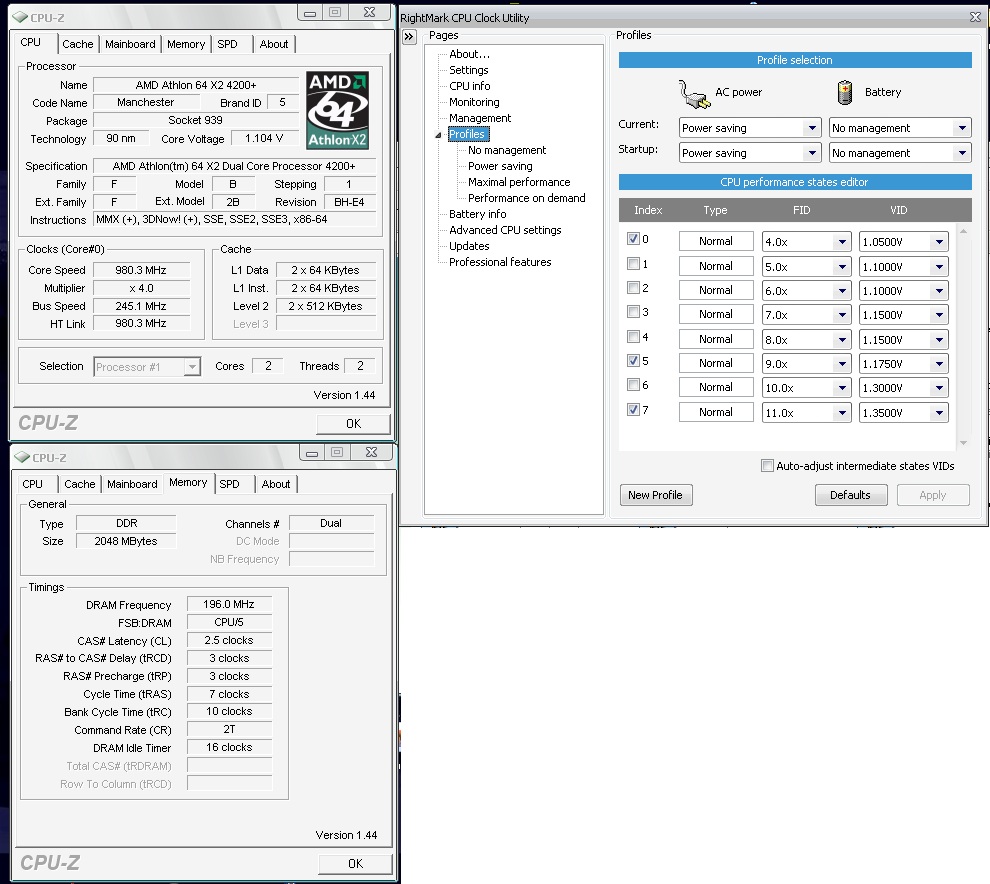Enable performance state index 2
Viewport: 990px width, 884px height.
click(x=633, y=287)
